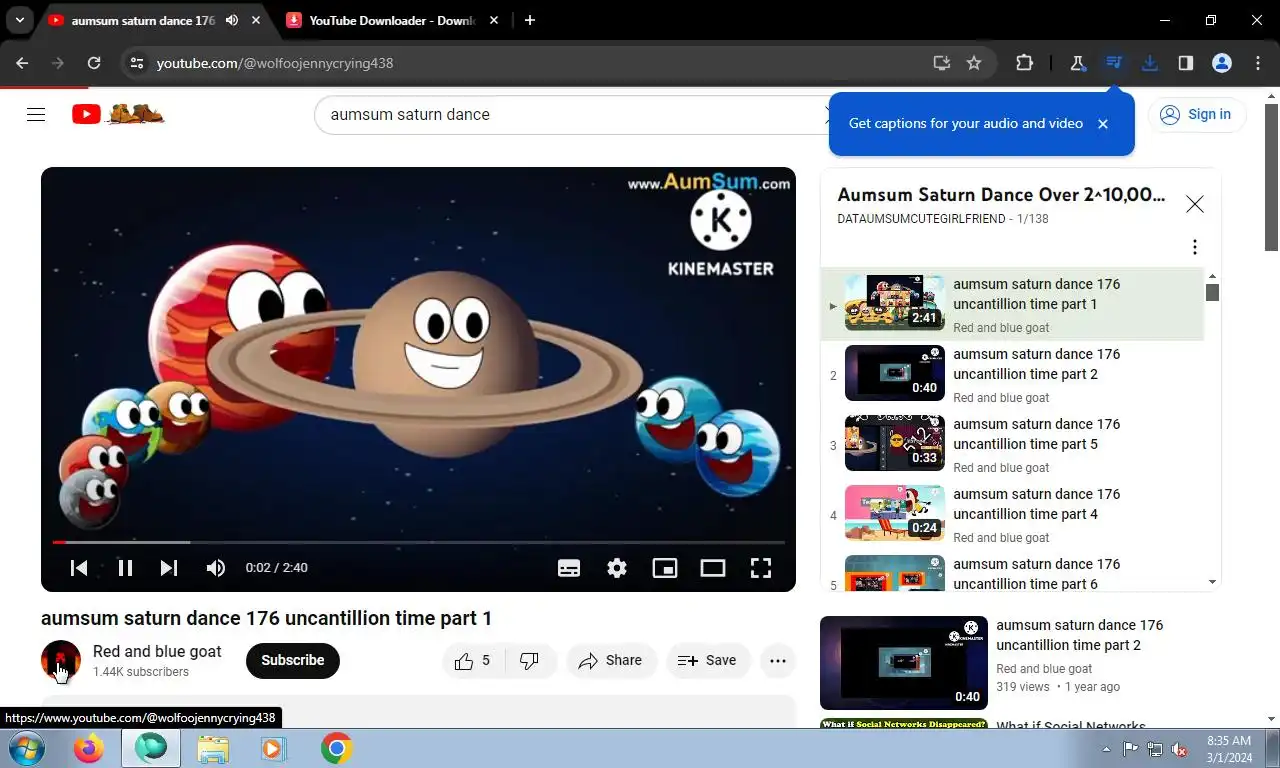Bookmark this page with the star

[x=974, y=63]
